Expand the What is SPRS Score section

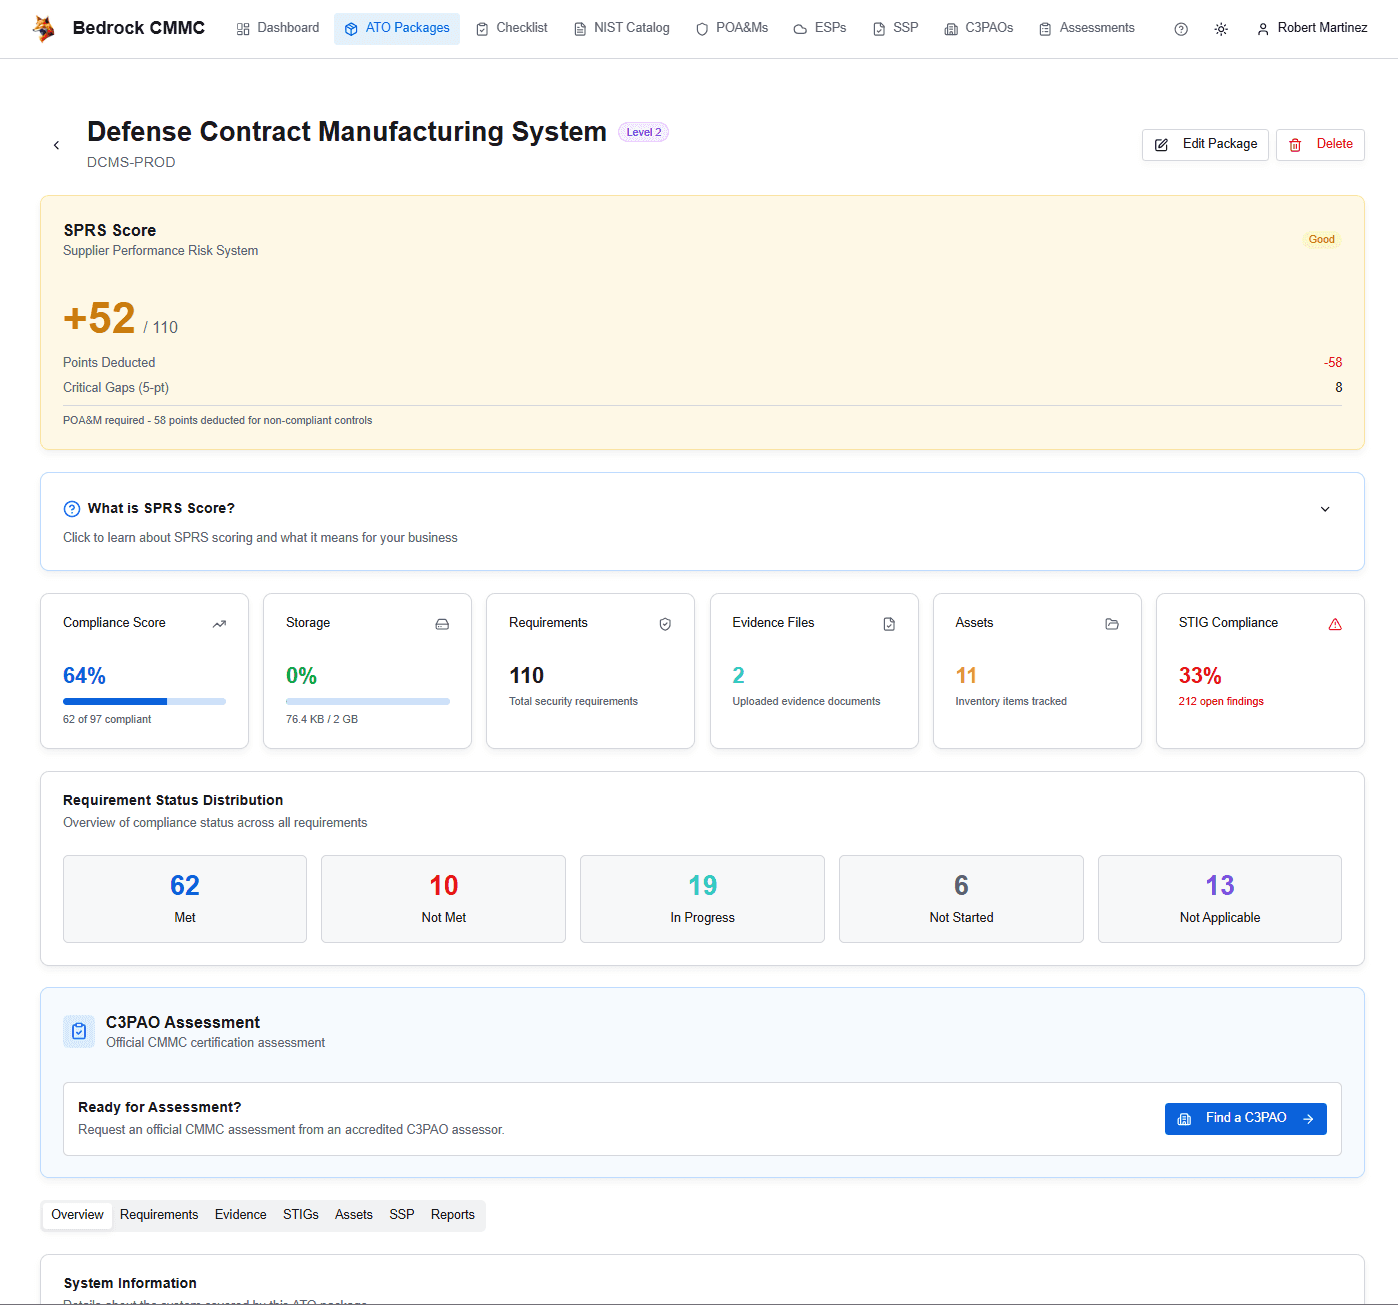click(1325, 509)
